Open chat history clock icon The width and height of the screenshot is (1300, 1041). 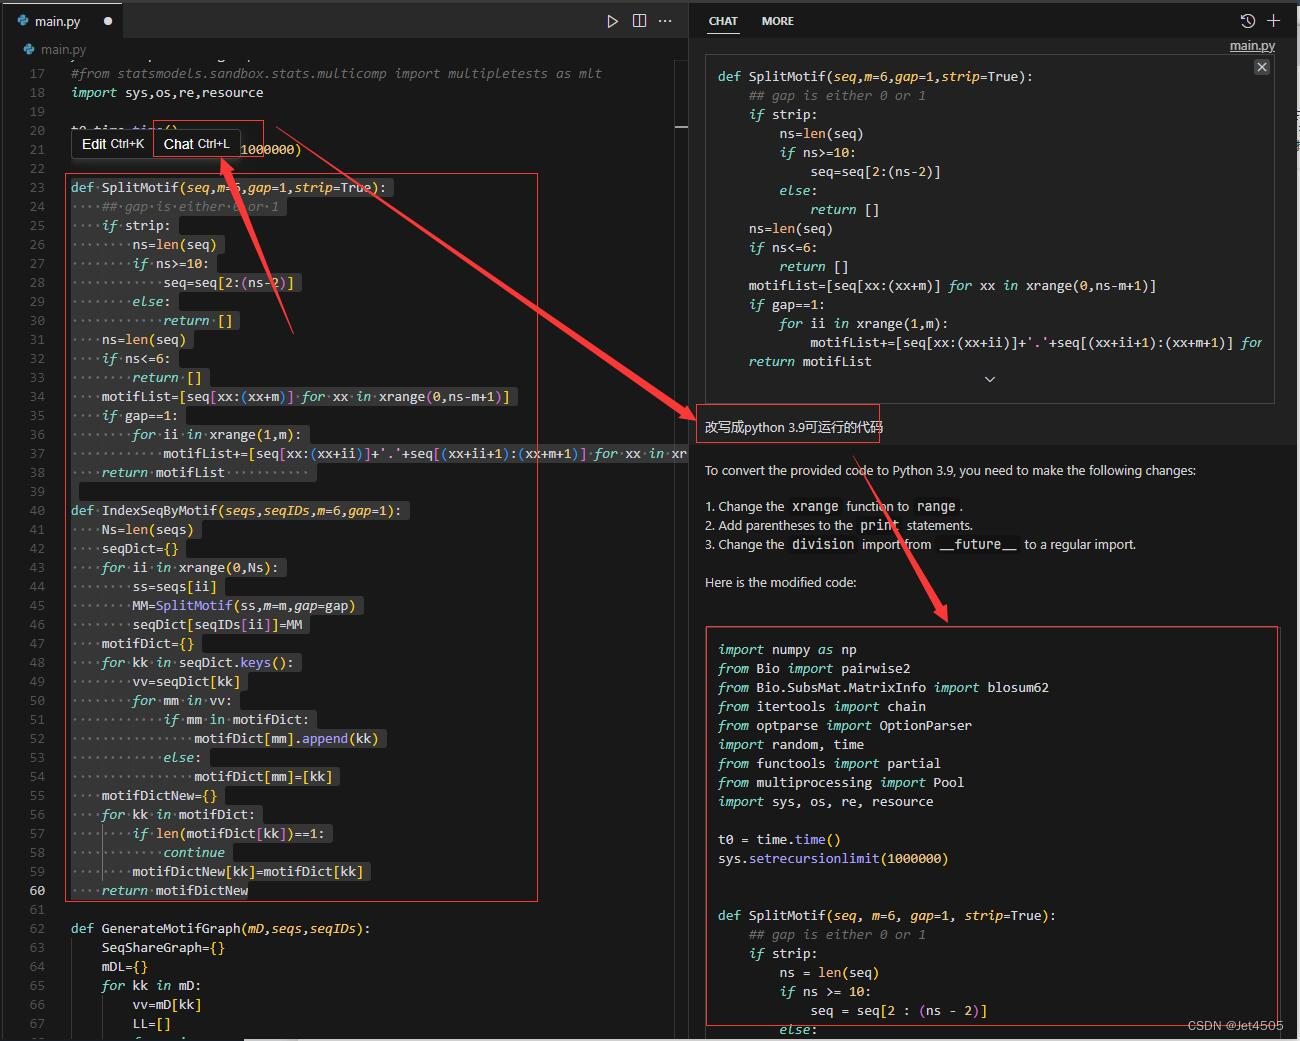click(x=1248, y=21)
